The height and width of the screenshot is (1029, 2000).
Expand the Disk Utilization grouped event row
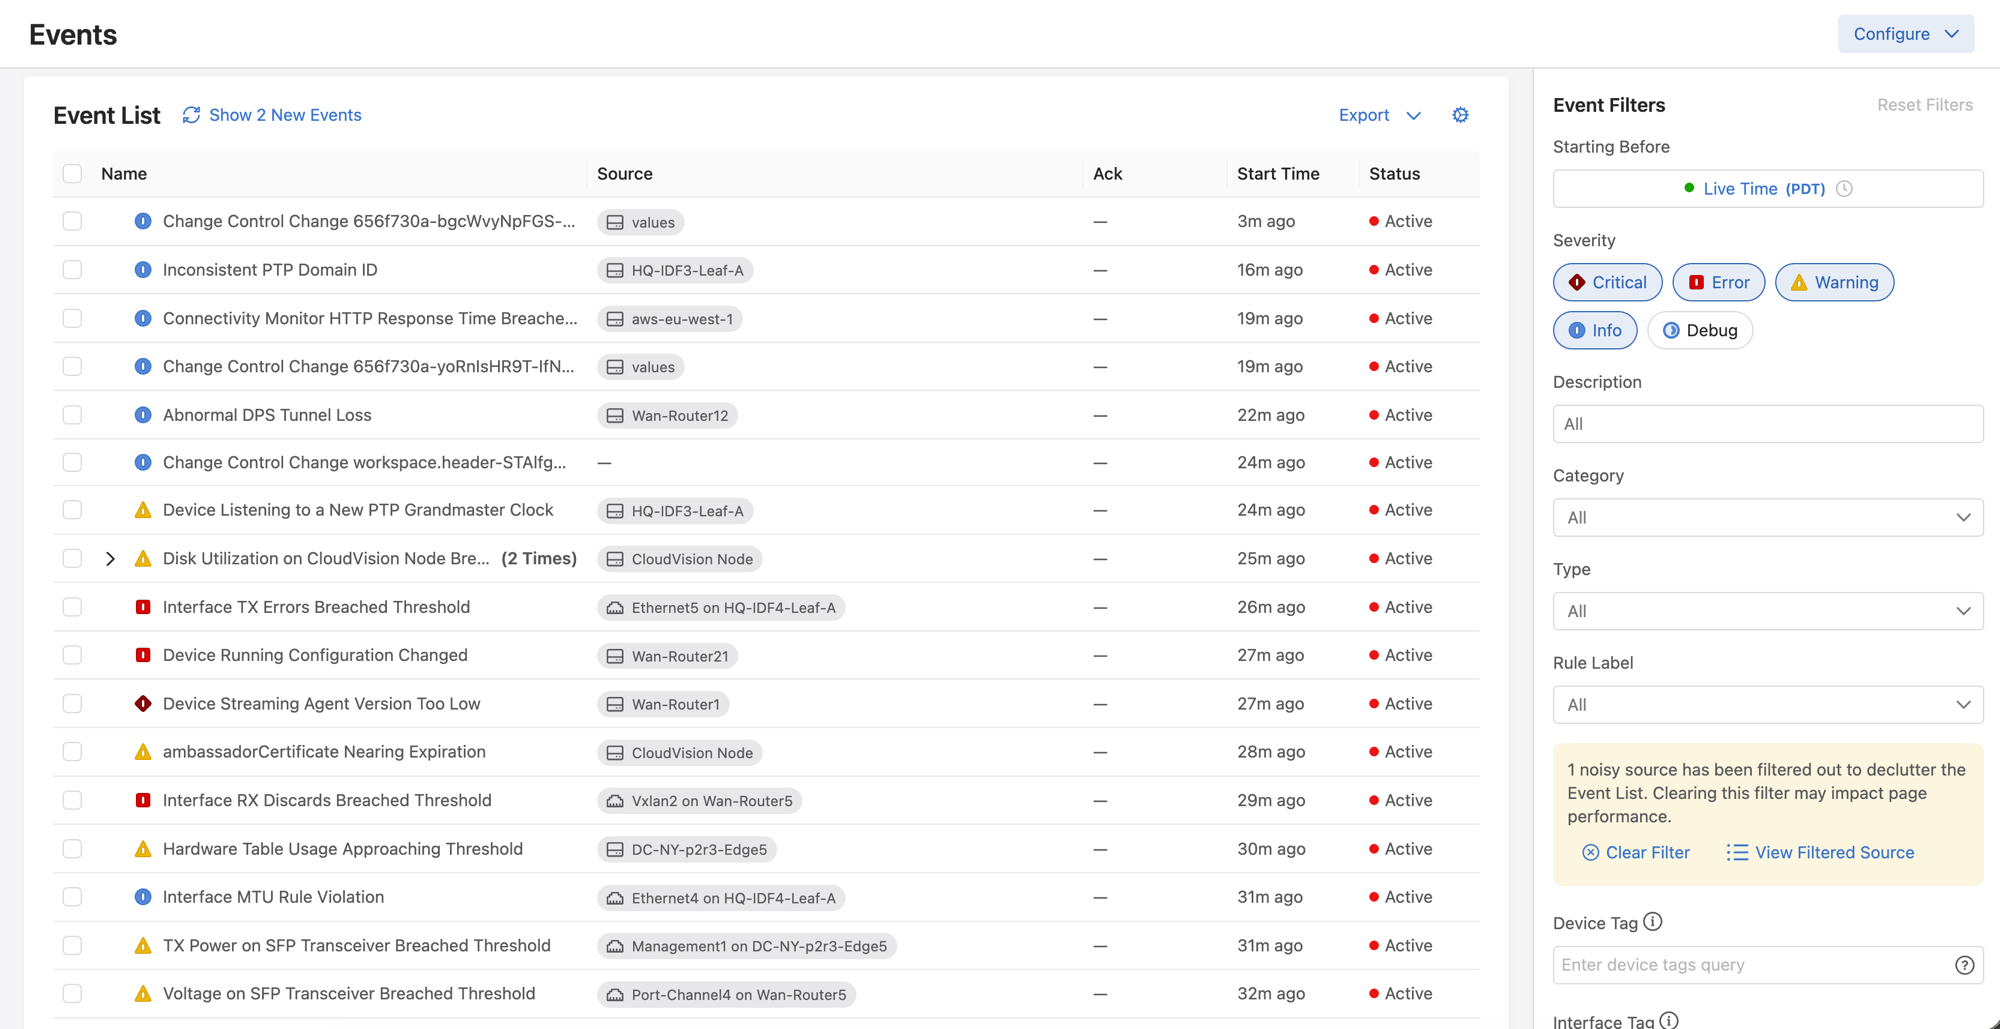(x=110, y=559)
